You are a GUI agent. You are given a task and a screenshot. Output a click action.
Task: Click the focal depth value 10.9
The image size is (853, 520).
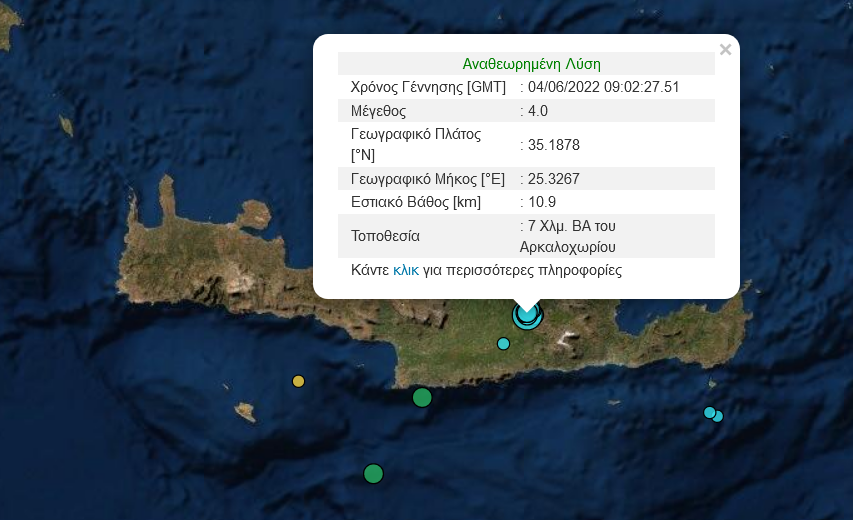point(542,202)
